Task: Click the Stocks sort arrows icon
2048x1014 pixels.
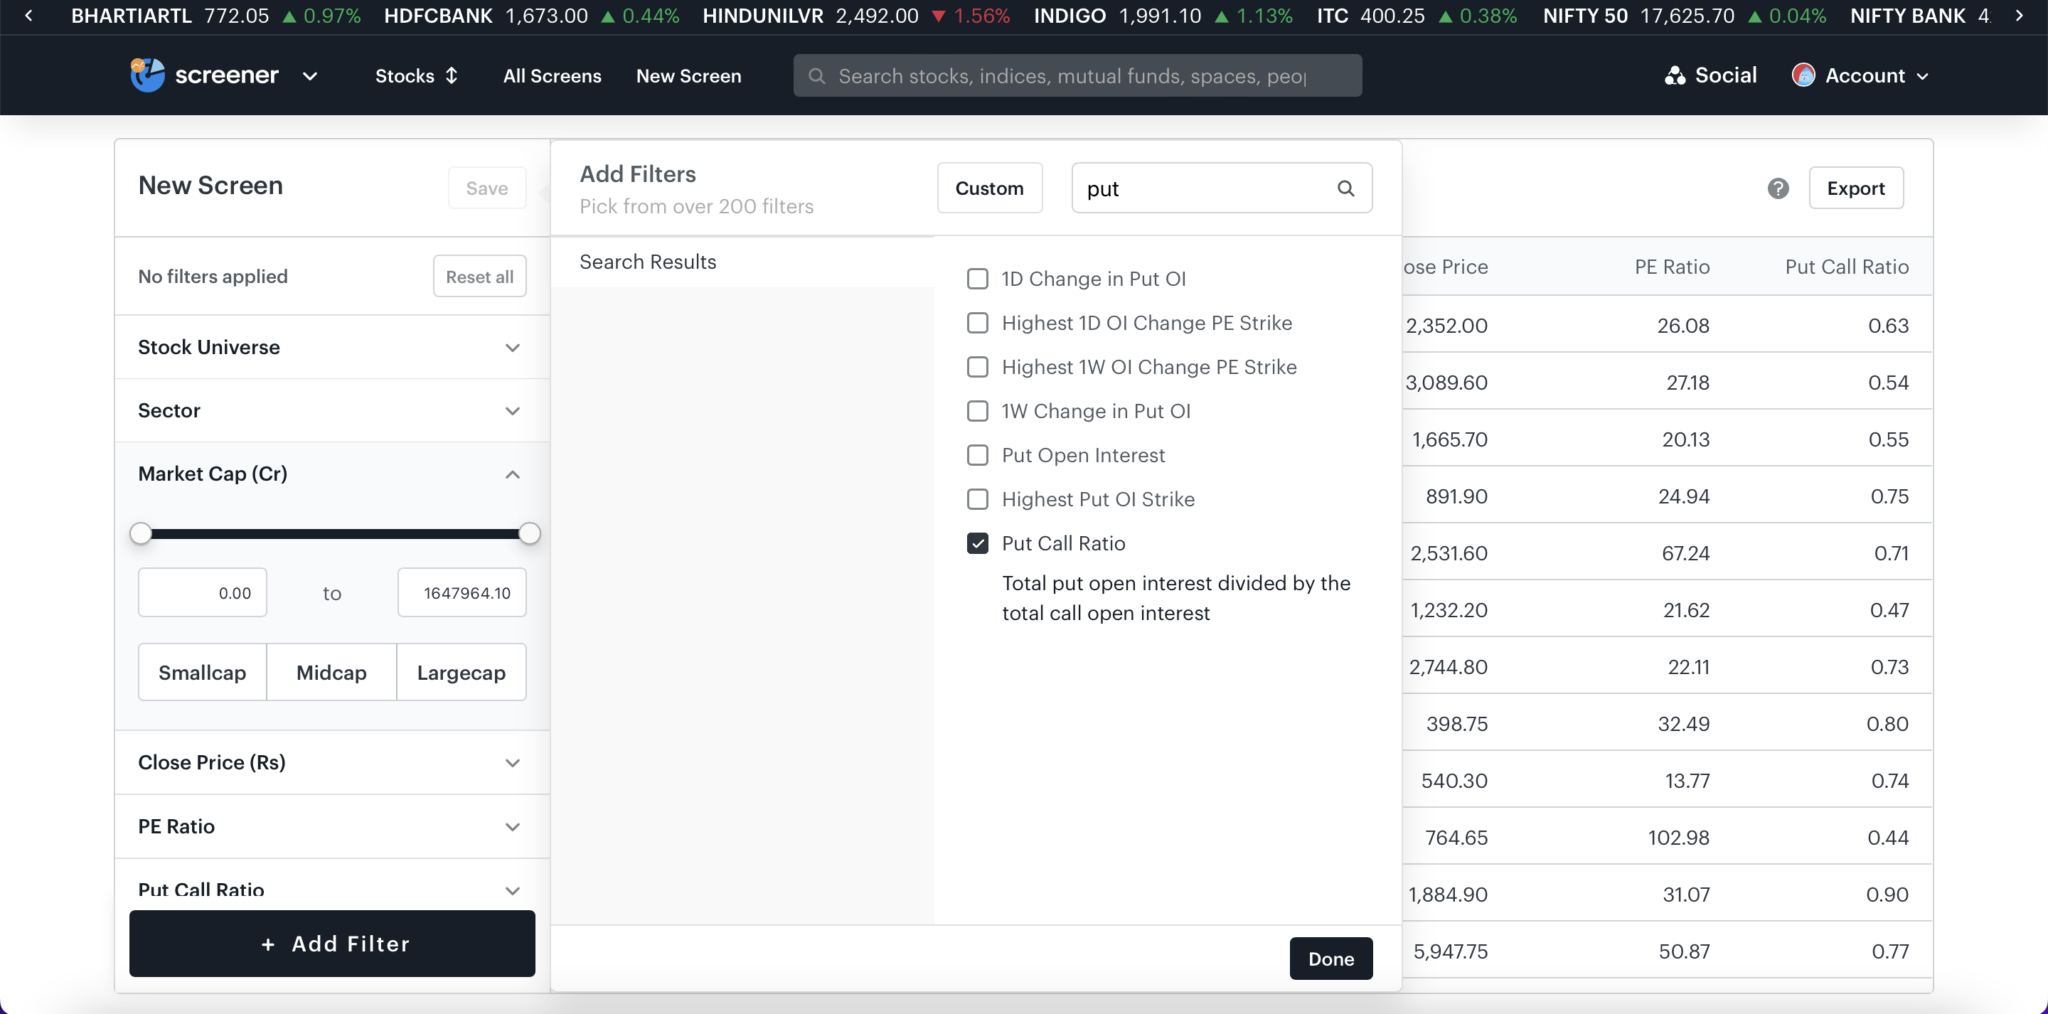Action: click(452, 76)
